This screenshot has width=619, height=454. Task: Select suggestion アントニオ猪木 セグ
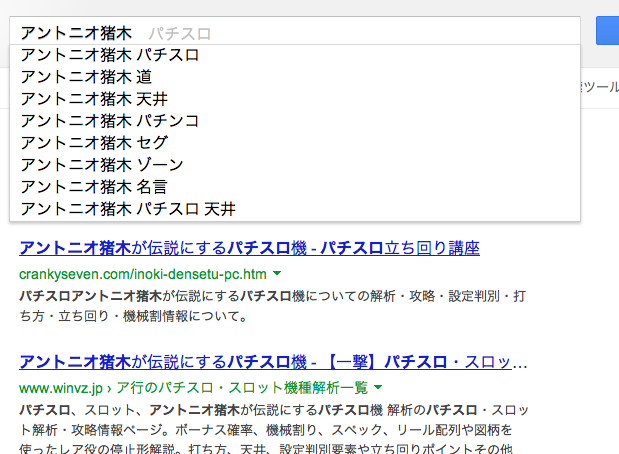tap(294, 143)
